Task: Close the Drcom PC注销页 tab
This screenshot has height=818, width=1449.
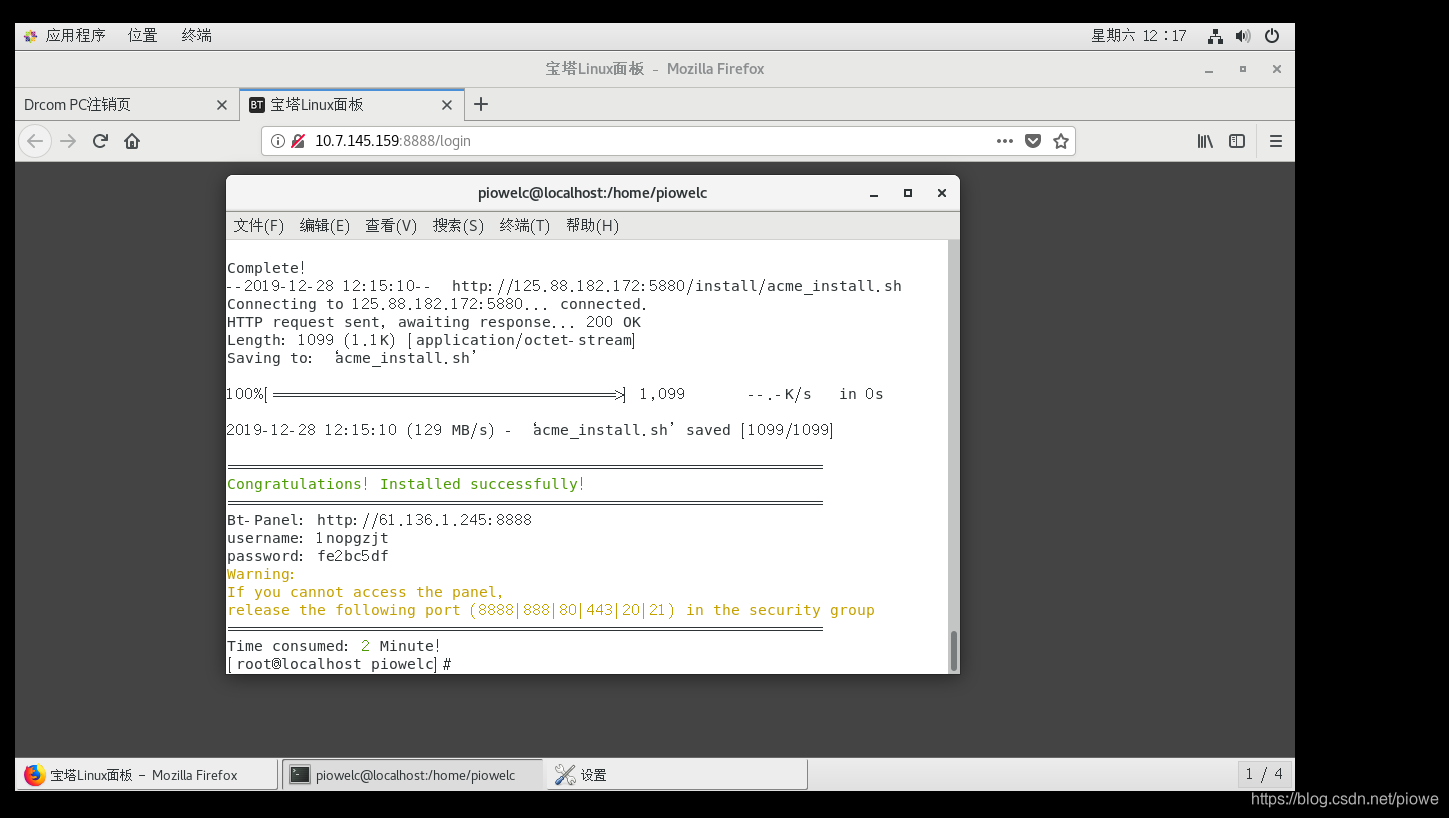Action: point(222,105)
